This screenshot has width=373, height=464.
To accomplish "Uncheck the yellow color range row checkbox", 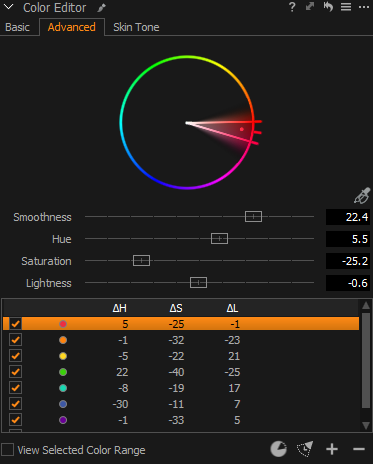I will point(15,356).
